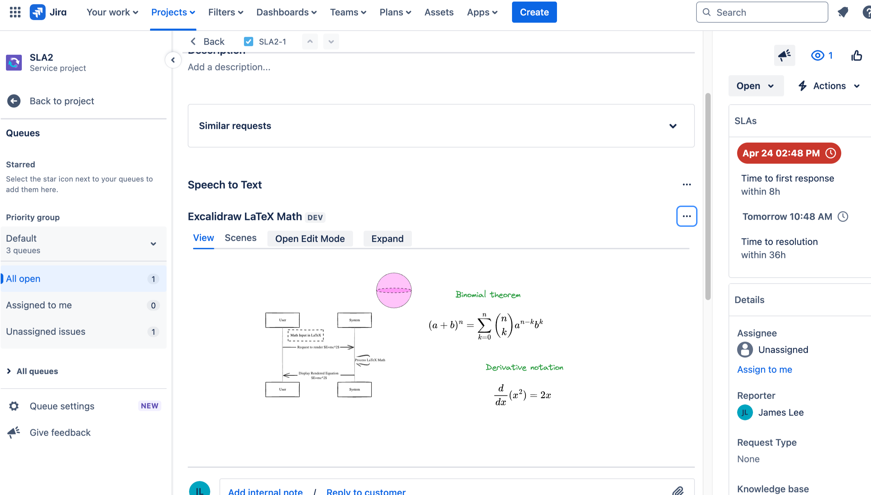The height and width of the screenshot is (495, 871).
Task: Click in the Search field
Action: [x=762, y=12]
